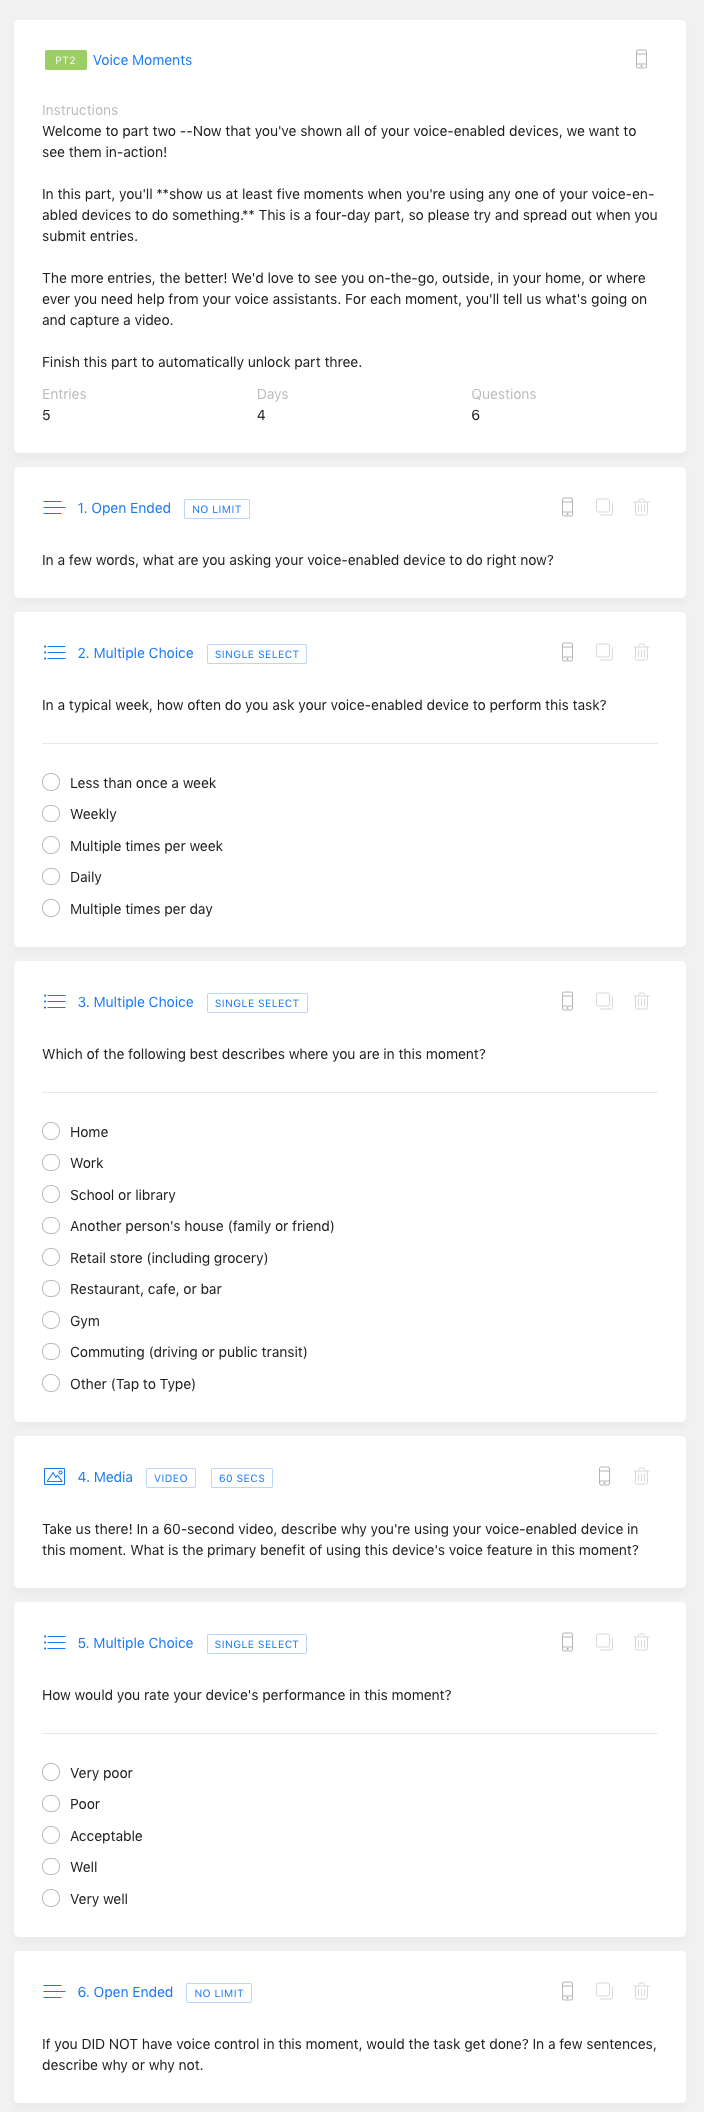Click the trash icon for question 1
The image size is (704, 2112).
pyautogui.click(x=641, y=507)
